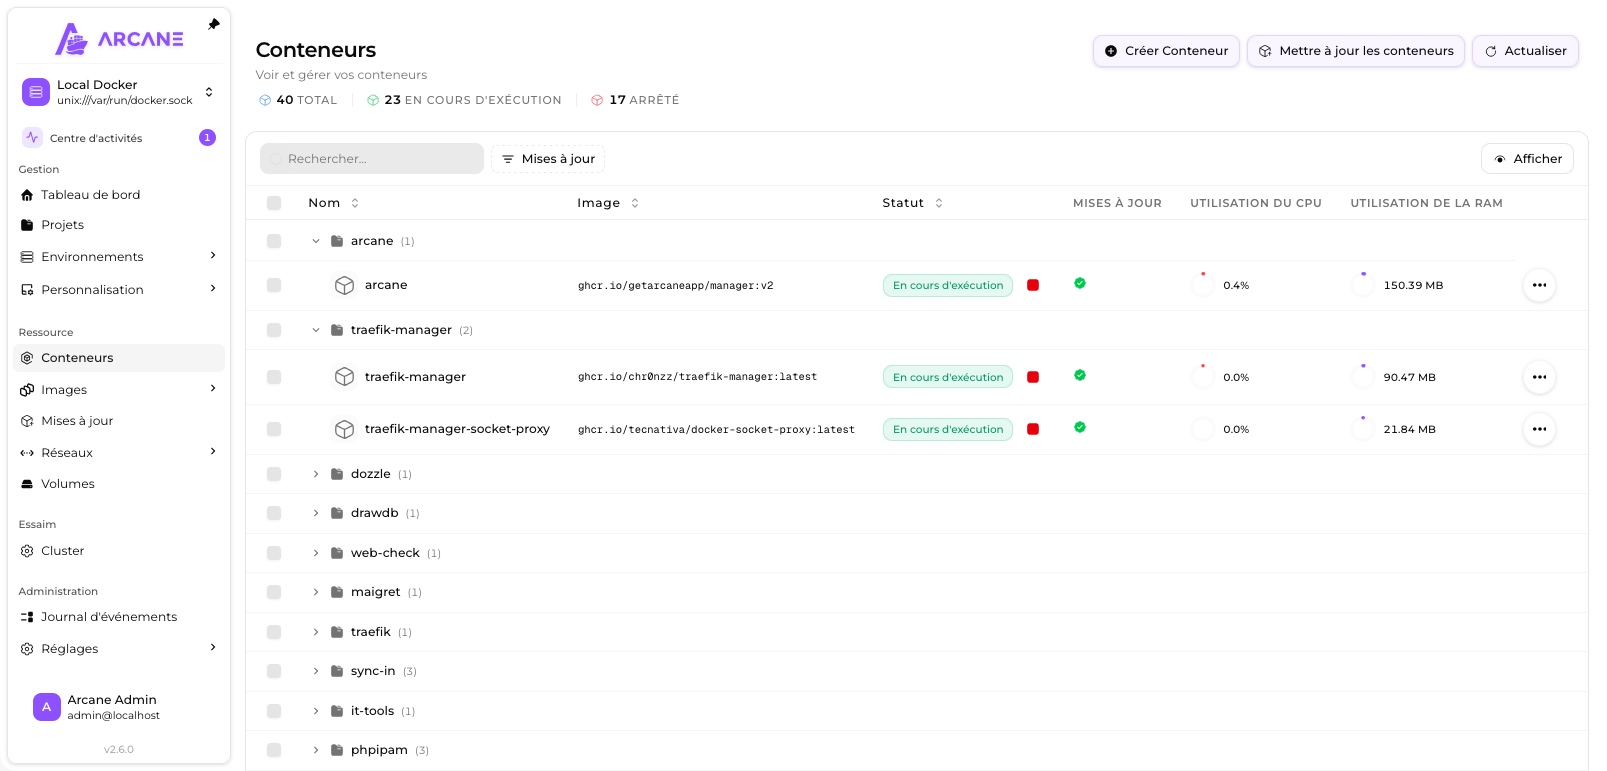Stop the traefik-manager container
Viewport: 1607px width, 771px height.
(1033, 377)
